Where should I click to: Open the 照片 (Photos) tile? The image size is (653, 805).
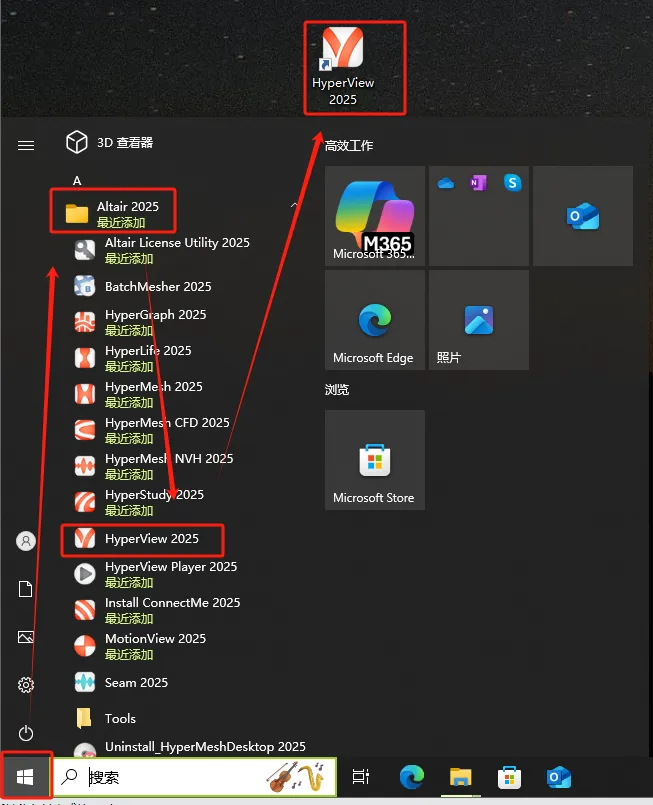(x=478, y=320)
